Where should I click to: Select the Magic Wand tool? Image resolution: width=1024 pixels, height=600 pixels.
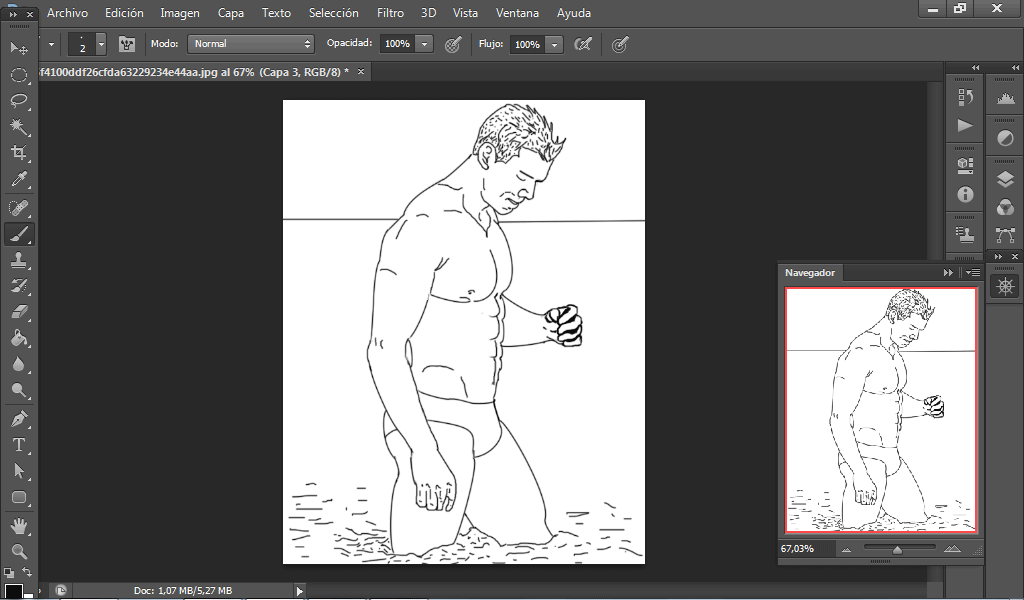(x=19, y=127)
